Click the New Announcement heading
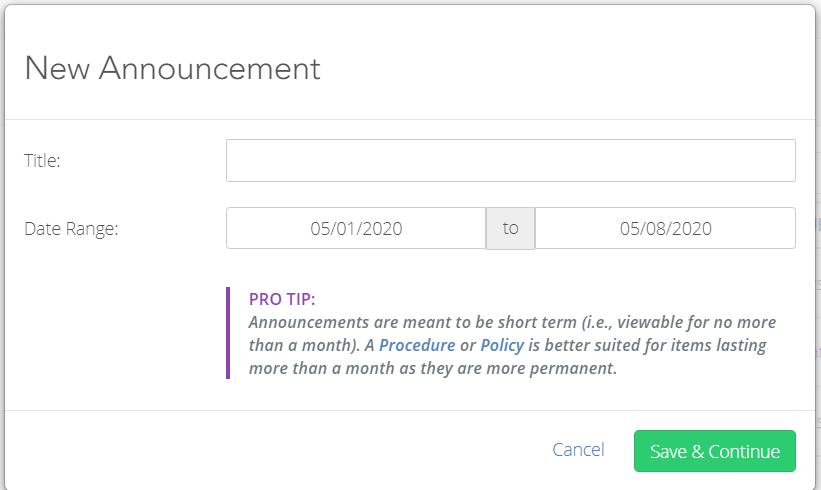 pyautogui.click(x=172, y=69)
